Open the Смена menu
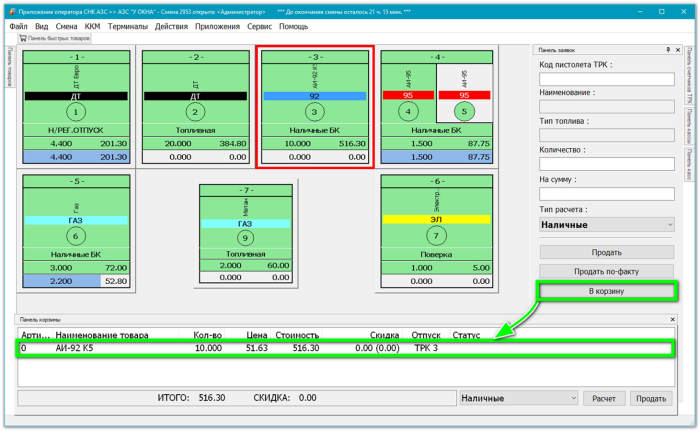Image resolution: width=700 pixels, height=431 pixels. (67, 26)
